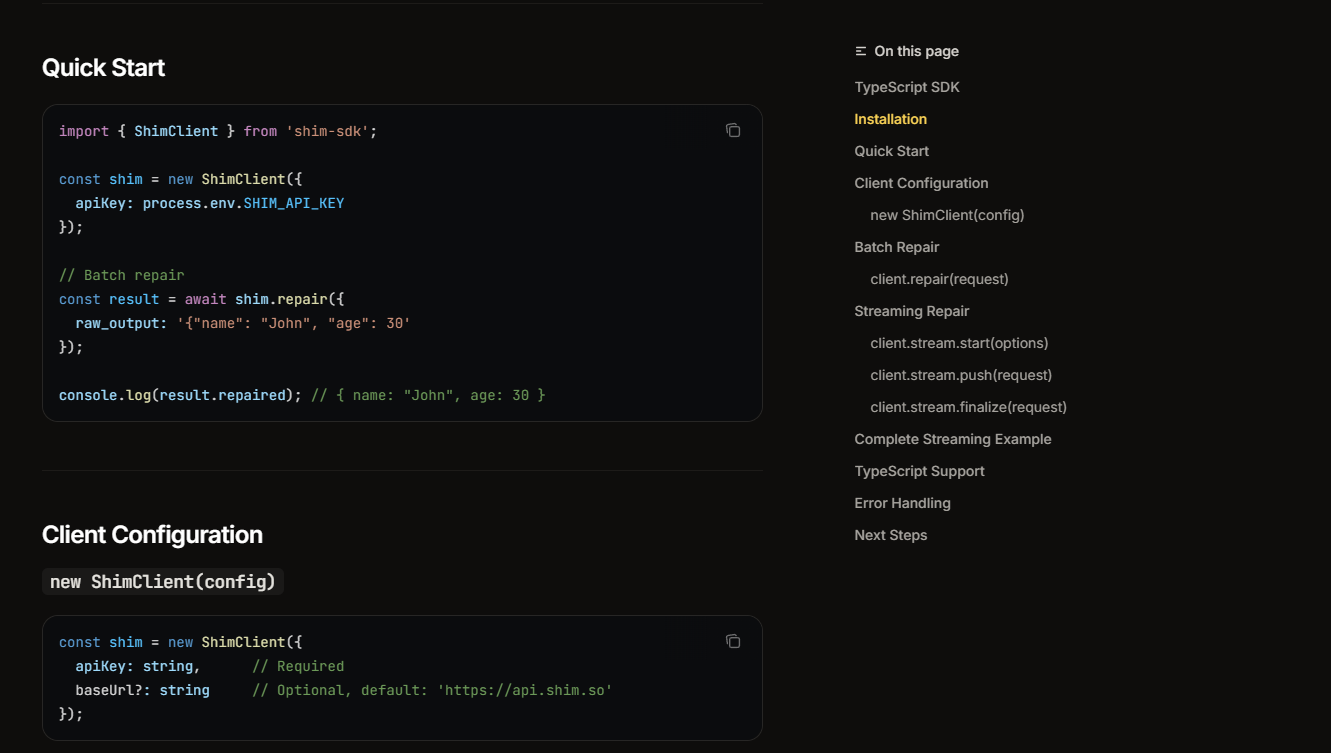Copy the ShimClient config code block
The height and width of the screenshot is (753, 1331).
click(x=733, y=641)
